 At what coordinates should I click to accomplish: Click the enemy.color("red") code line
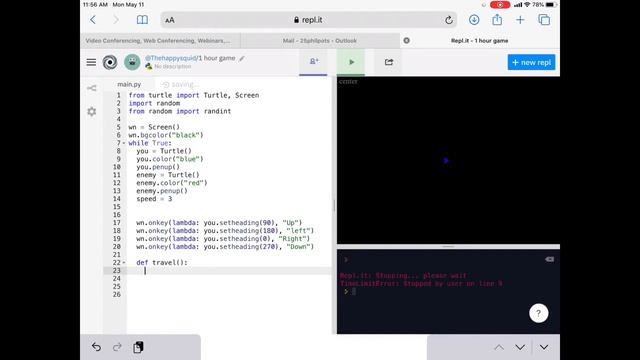point(172,183)
